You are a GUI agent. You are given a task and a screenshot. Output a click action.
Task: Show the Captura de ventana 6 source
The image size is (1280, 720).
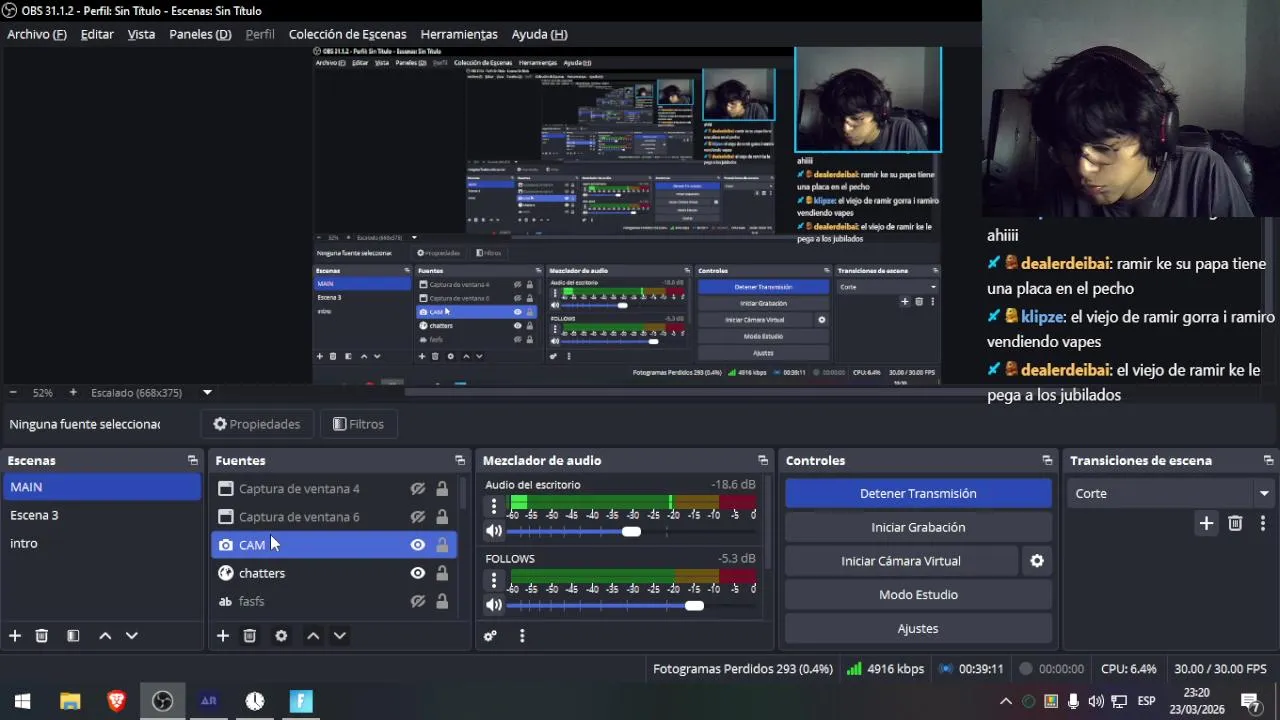tap(418, 517)
